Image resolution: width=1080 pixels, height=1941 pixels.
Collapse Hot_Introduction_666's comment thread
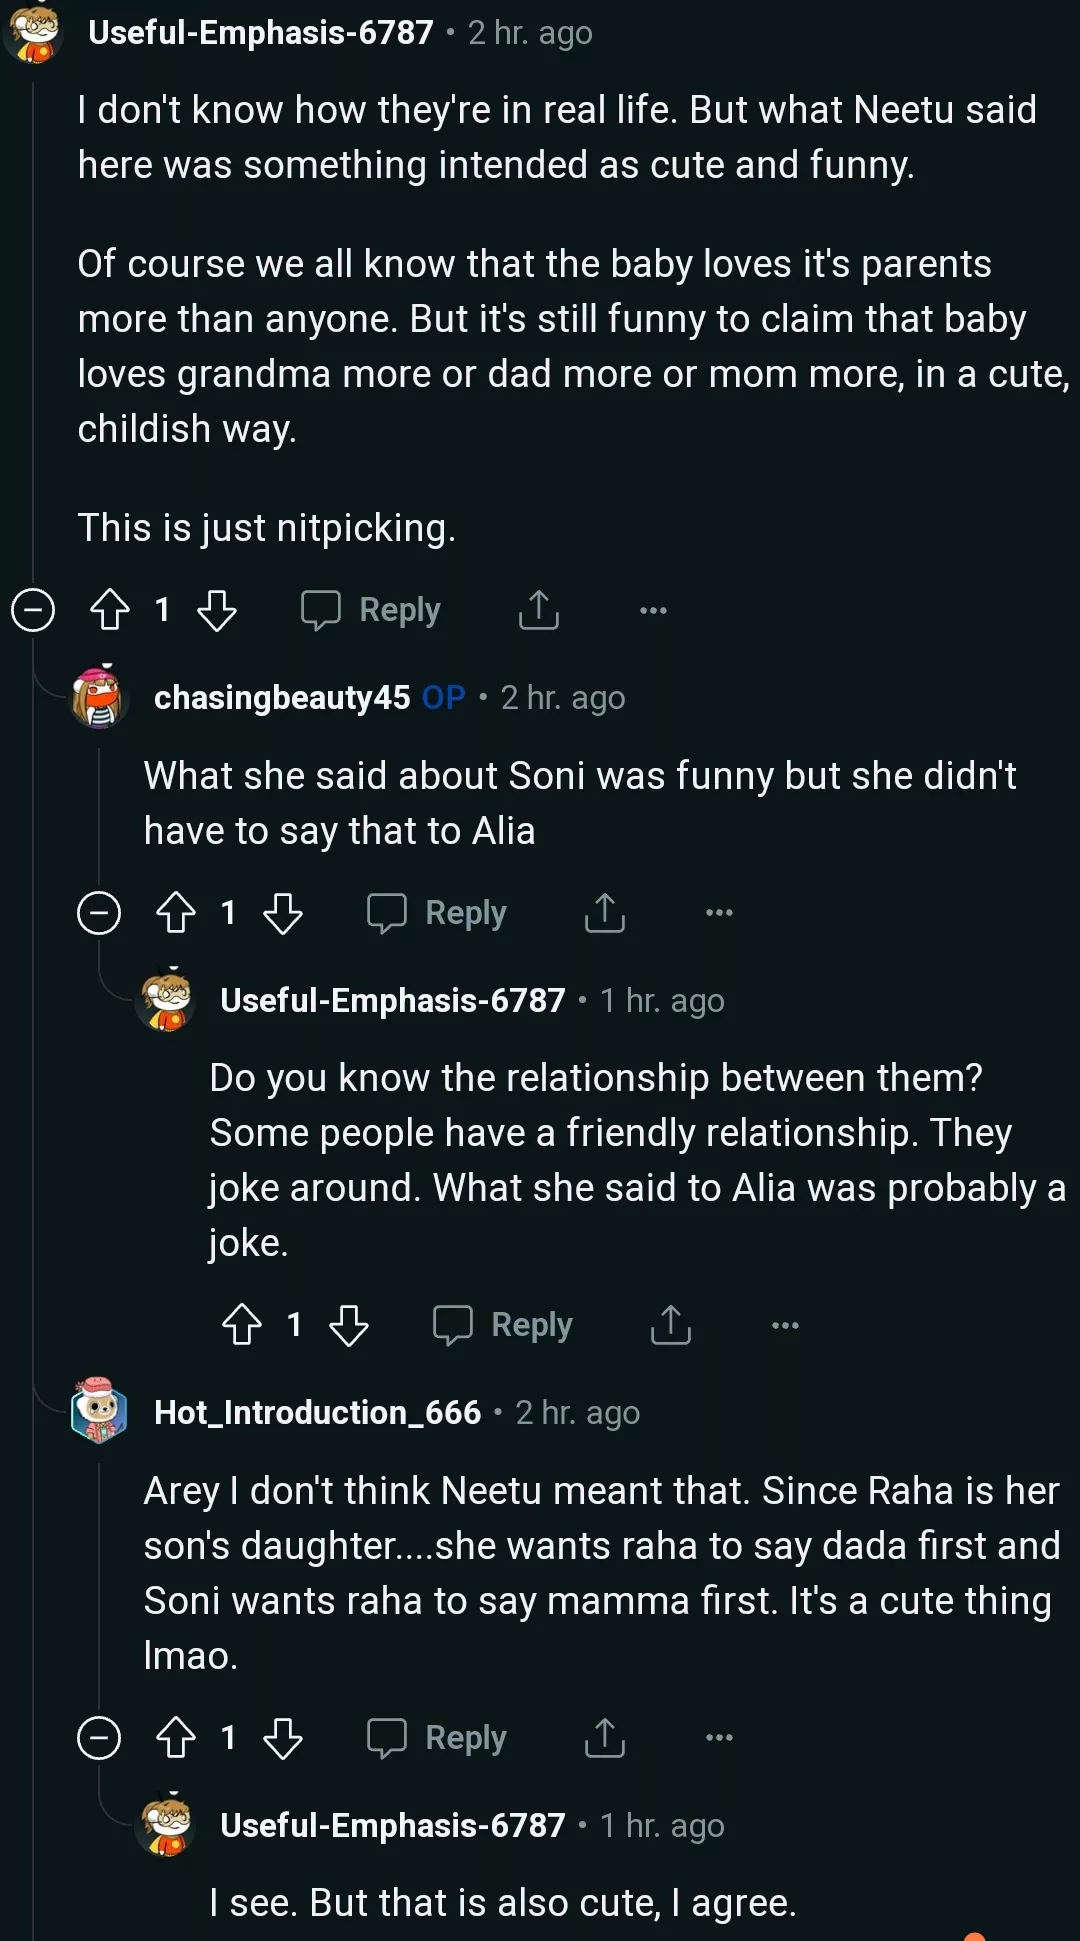(99, 1738)
